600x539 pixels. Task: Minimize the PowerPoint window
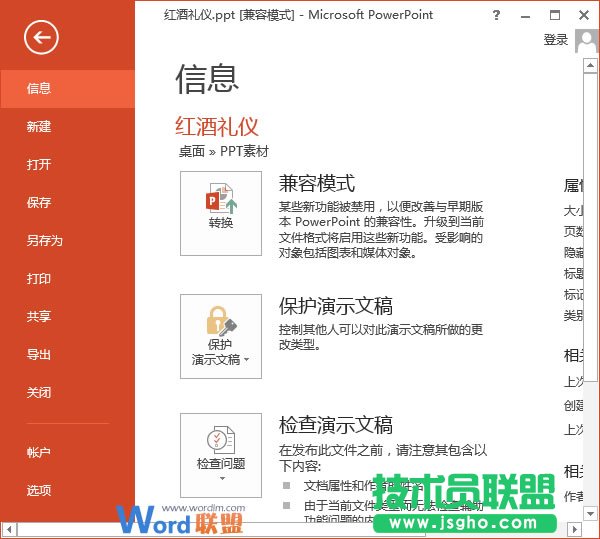(525, 15)
